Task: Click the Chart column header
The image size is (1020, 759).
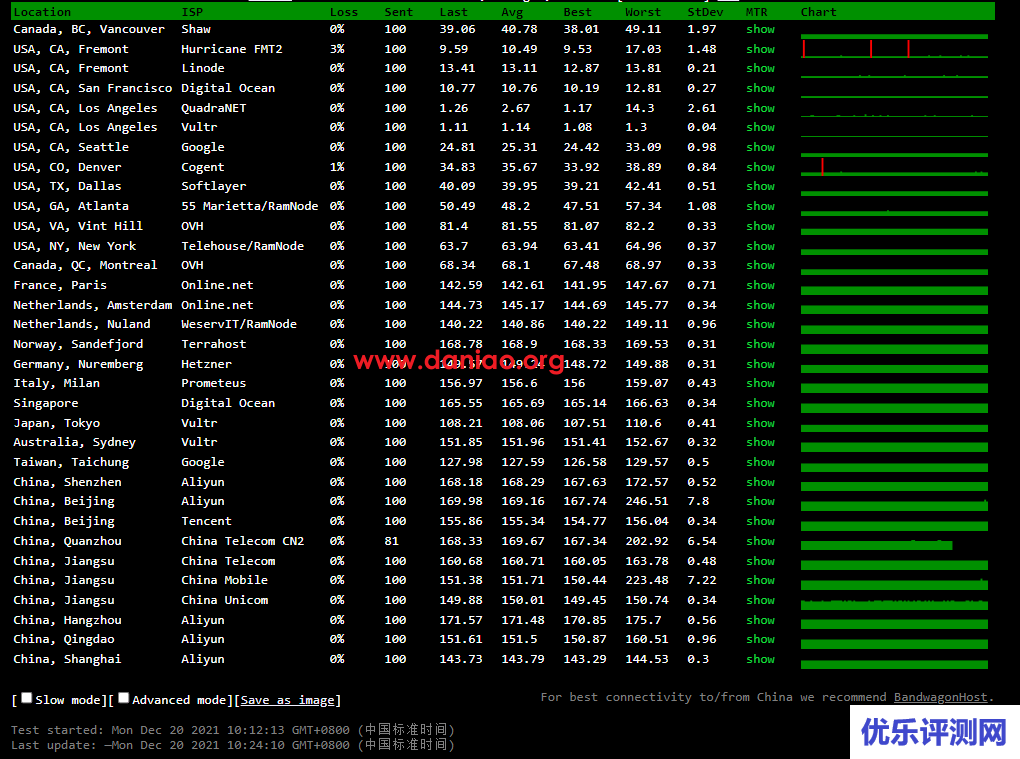Action: click(x=818, y=12)
